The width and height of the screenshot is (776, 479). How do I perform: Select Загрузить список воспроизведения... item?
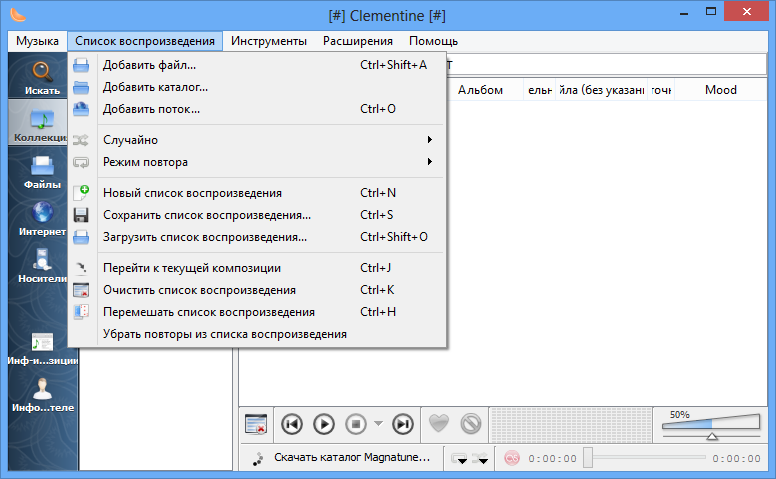click(257, 237)
